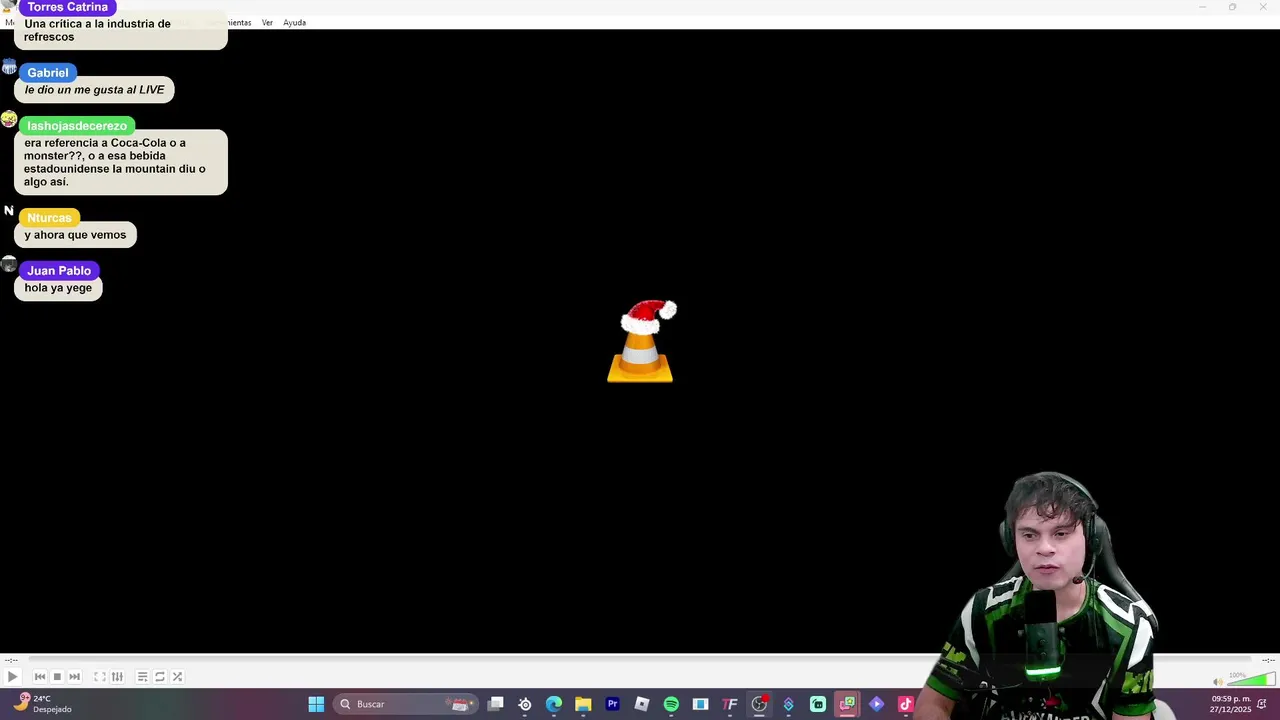Open the blue diamond app in the taskbar
This screenshot has width=1280, height=720.
tap(788, 704)
